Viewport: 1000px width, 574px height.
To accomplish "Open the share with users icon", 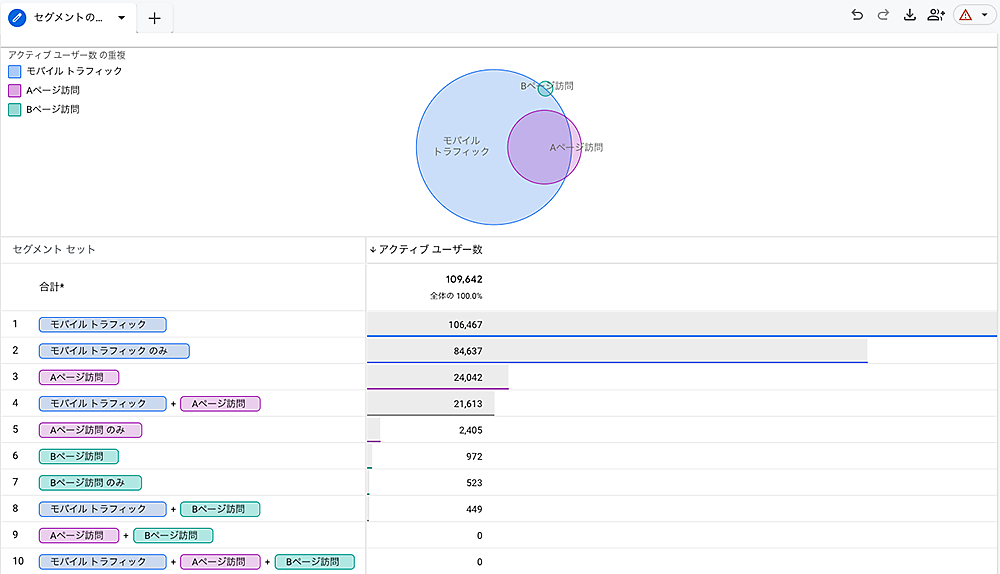I will coord(936,15).
